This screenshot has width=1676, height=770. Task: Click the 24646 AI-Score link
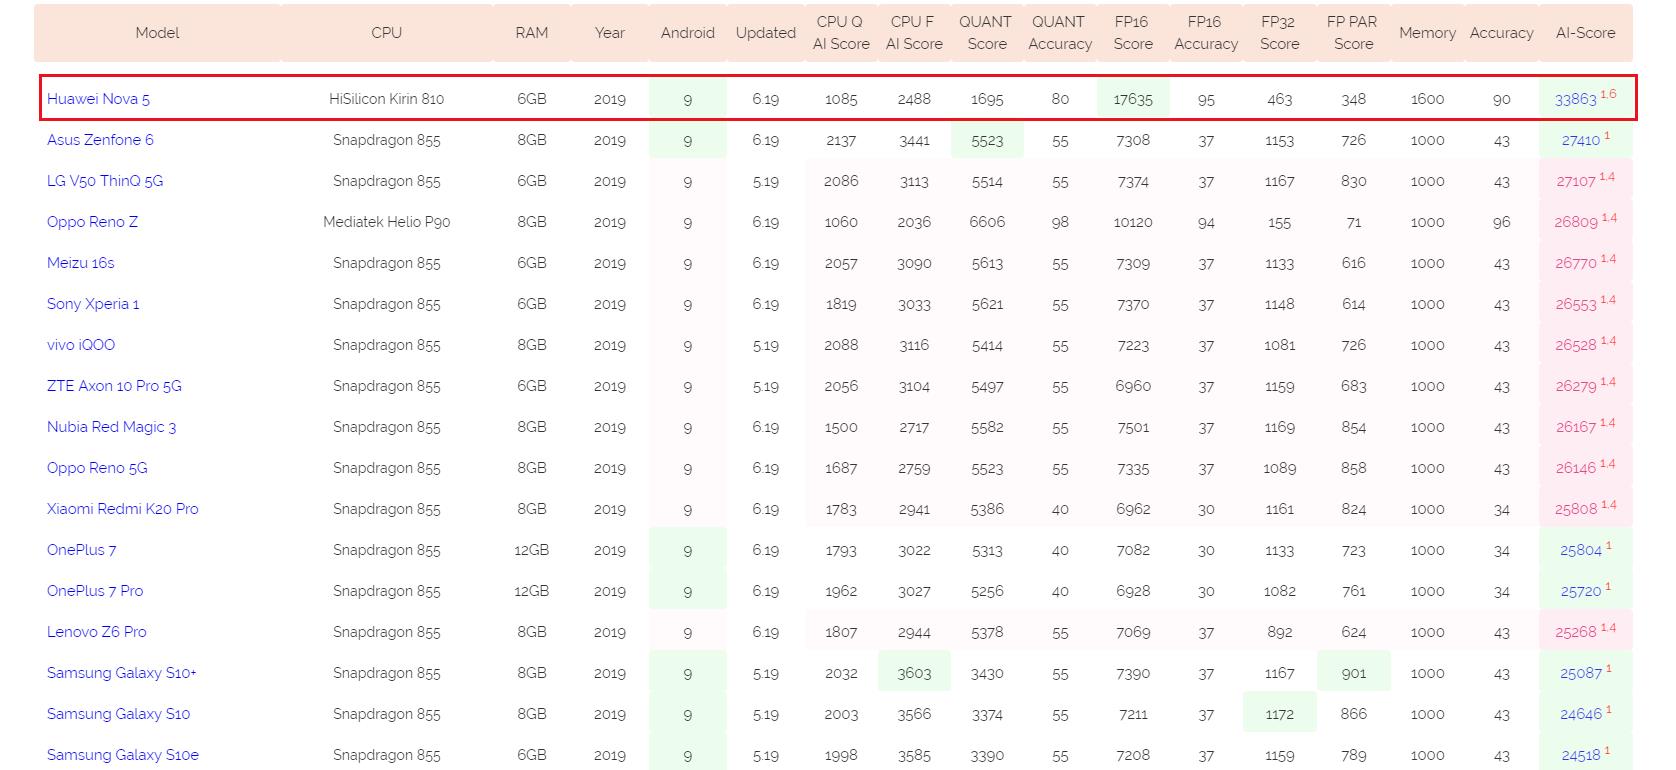1581,714
